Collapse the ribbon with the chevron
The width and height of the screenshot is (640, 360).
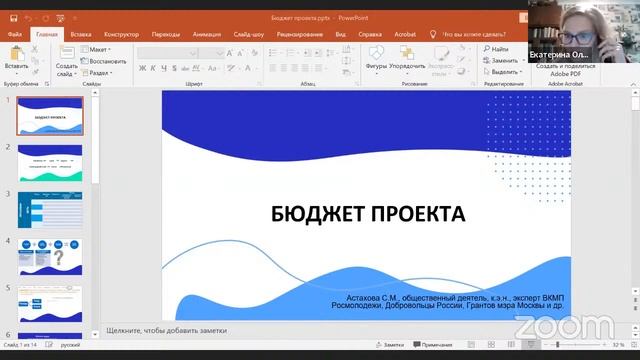(x=633, y=84)
